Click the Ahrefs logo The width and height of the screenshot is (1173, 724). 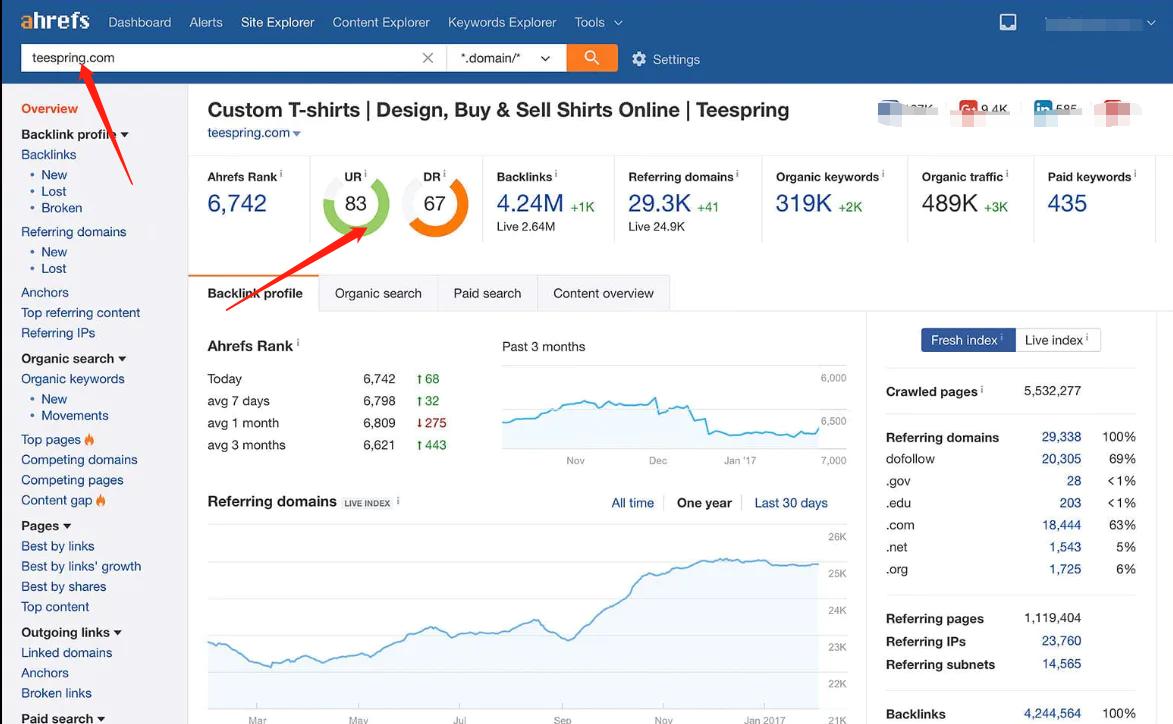55,21
